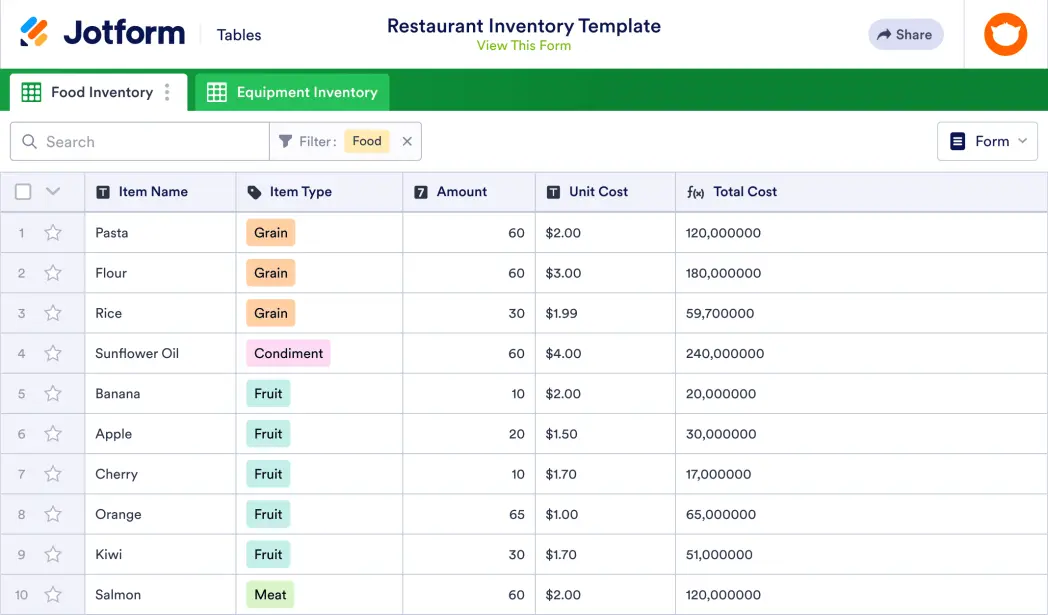
Task: Open View This Form link
Action: click(524, 45)
